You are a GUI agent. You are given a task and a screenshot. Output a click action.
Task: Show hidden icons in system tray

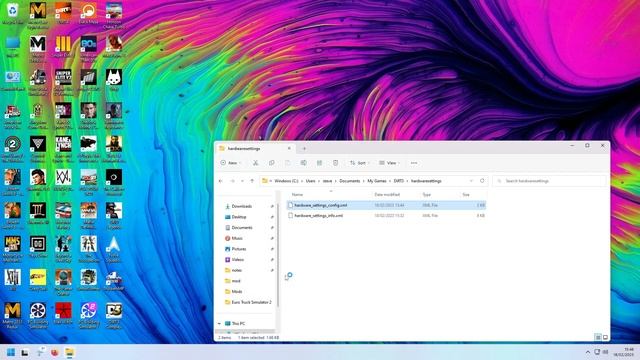588,352
